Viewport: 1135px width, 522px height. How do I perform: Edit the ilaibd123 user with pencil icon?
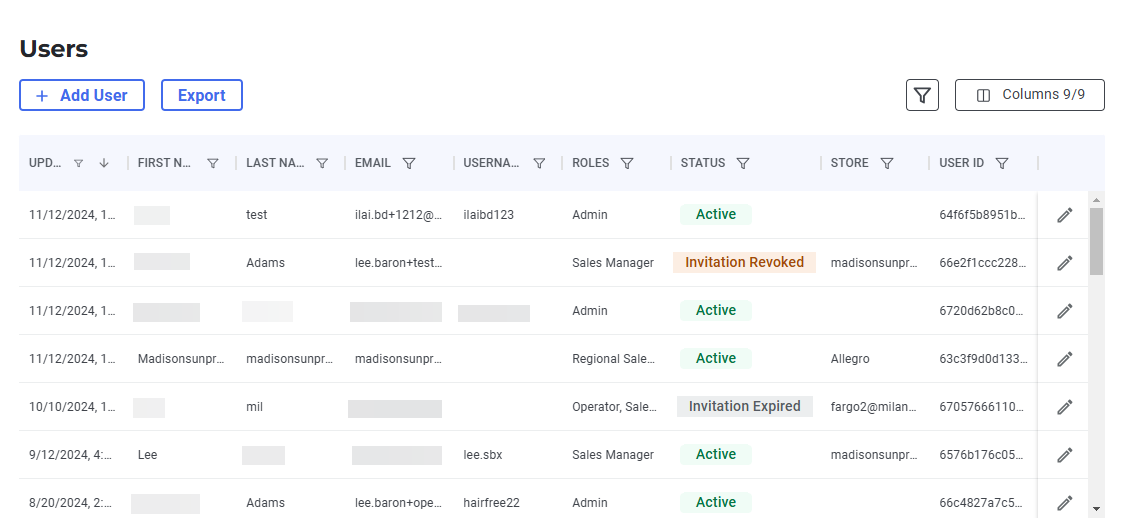(1064, 215)
